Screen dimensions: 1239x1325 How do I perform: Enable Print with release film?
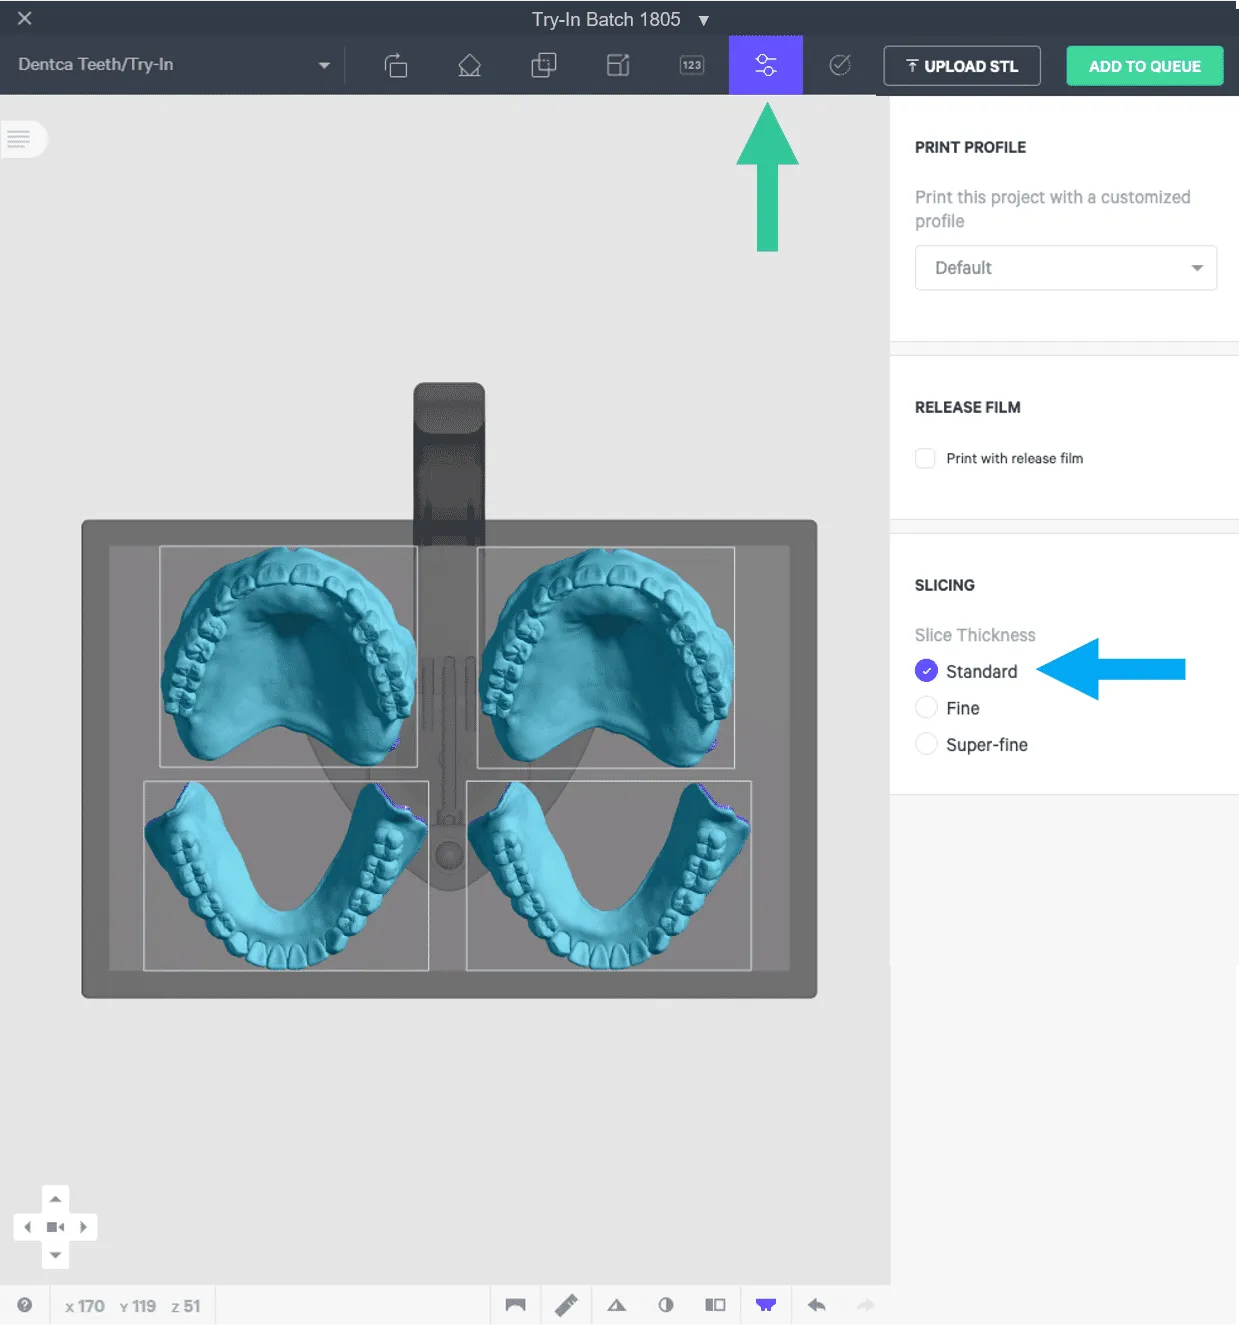(925, 458)
